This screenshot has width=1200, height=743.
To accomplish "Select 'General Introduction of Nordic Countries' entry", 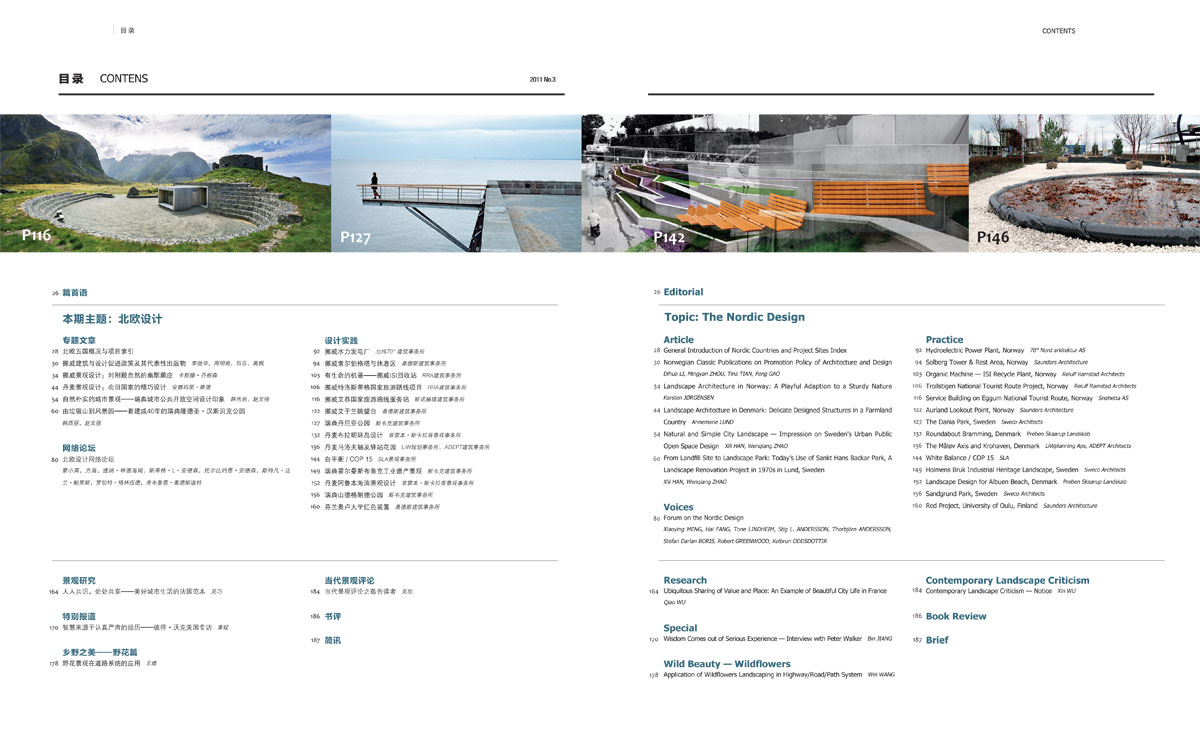I will coord(755,351).
